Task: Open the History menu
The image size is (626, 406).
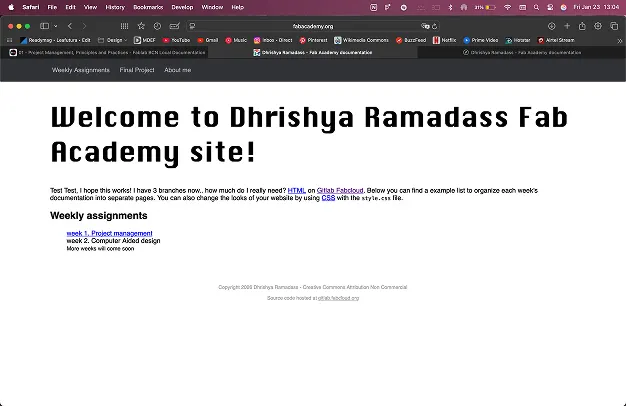Action: [x=115, y=7]
